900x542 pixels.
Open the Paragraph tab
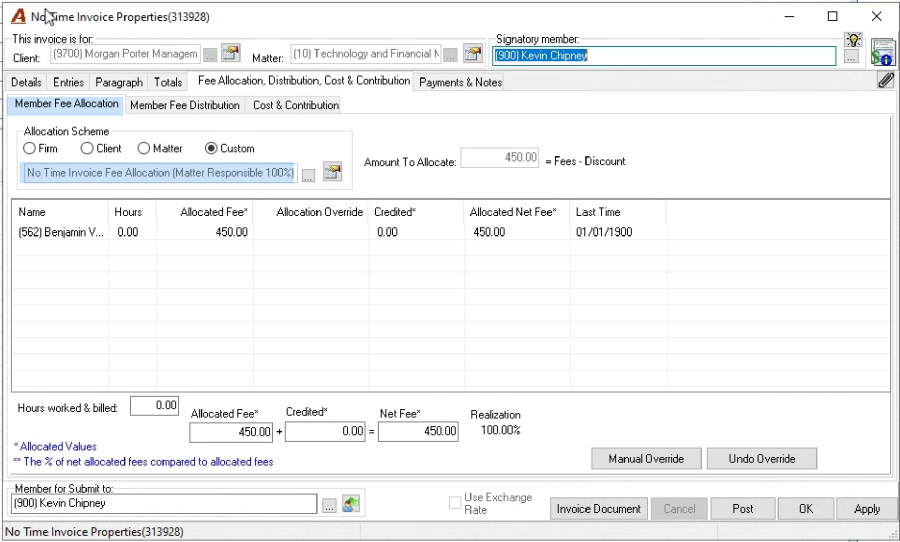coord(119,82)
